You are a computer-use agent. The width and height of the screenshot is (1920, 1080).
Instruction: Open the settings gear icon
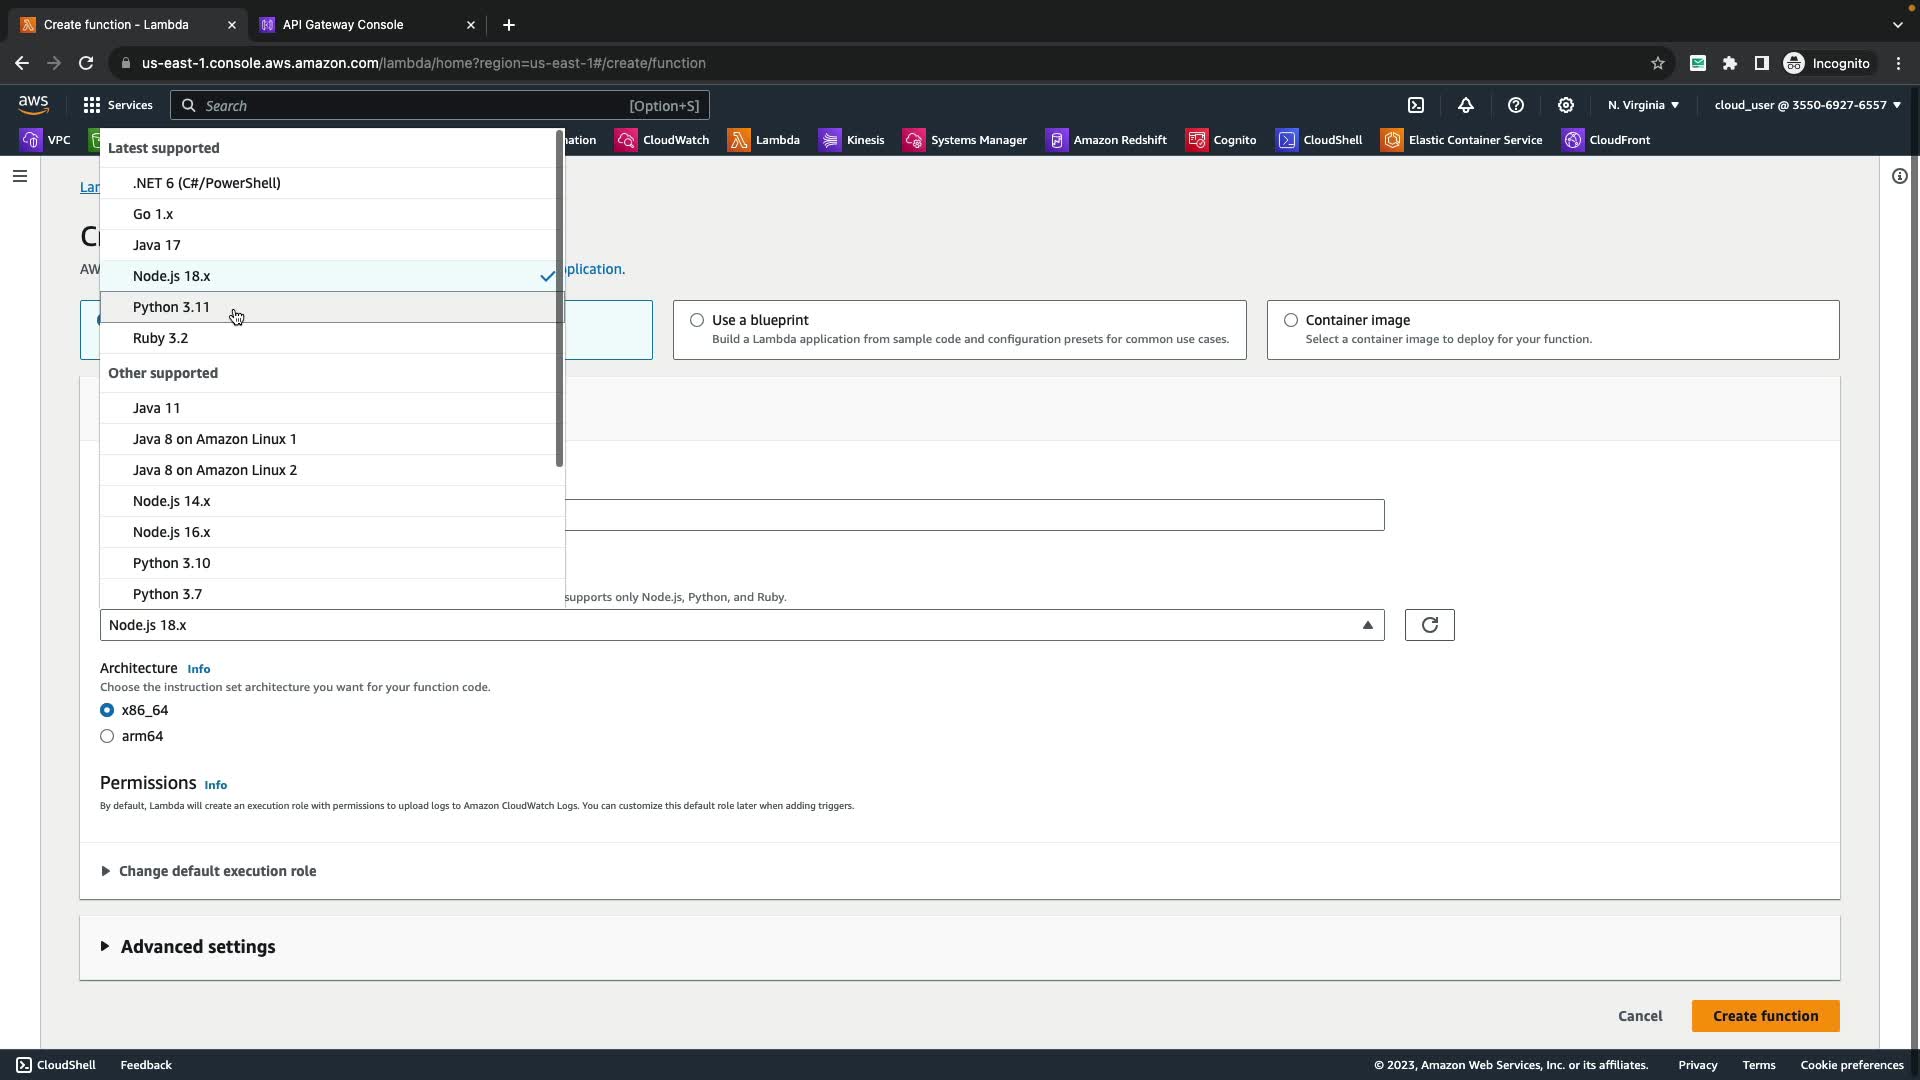(1566, 105)
